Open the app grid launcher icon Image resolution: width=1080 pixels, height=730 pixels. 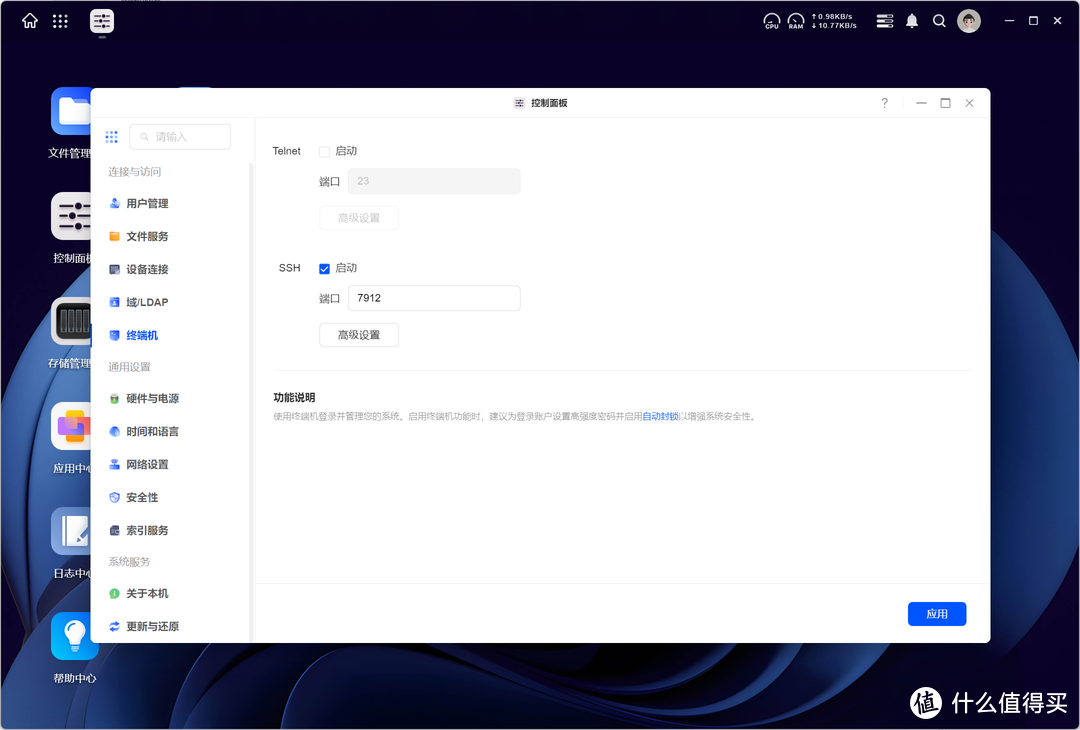pos(60,21)
